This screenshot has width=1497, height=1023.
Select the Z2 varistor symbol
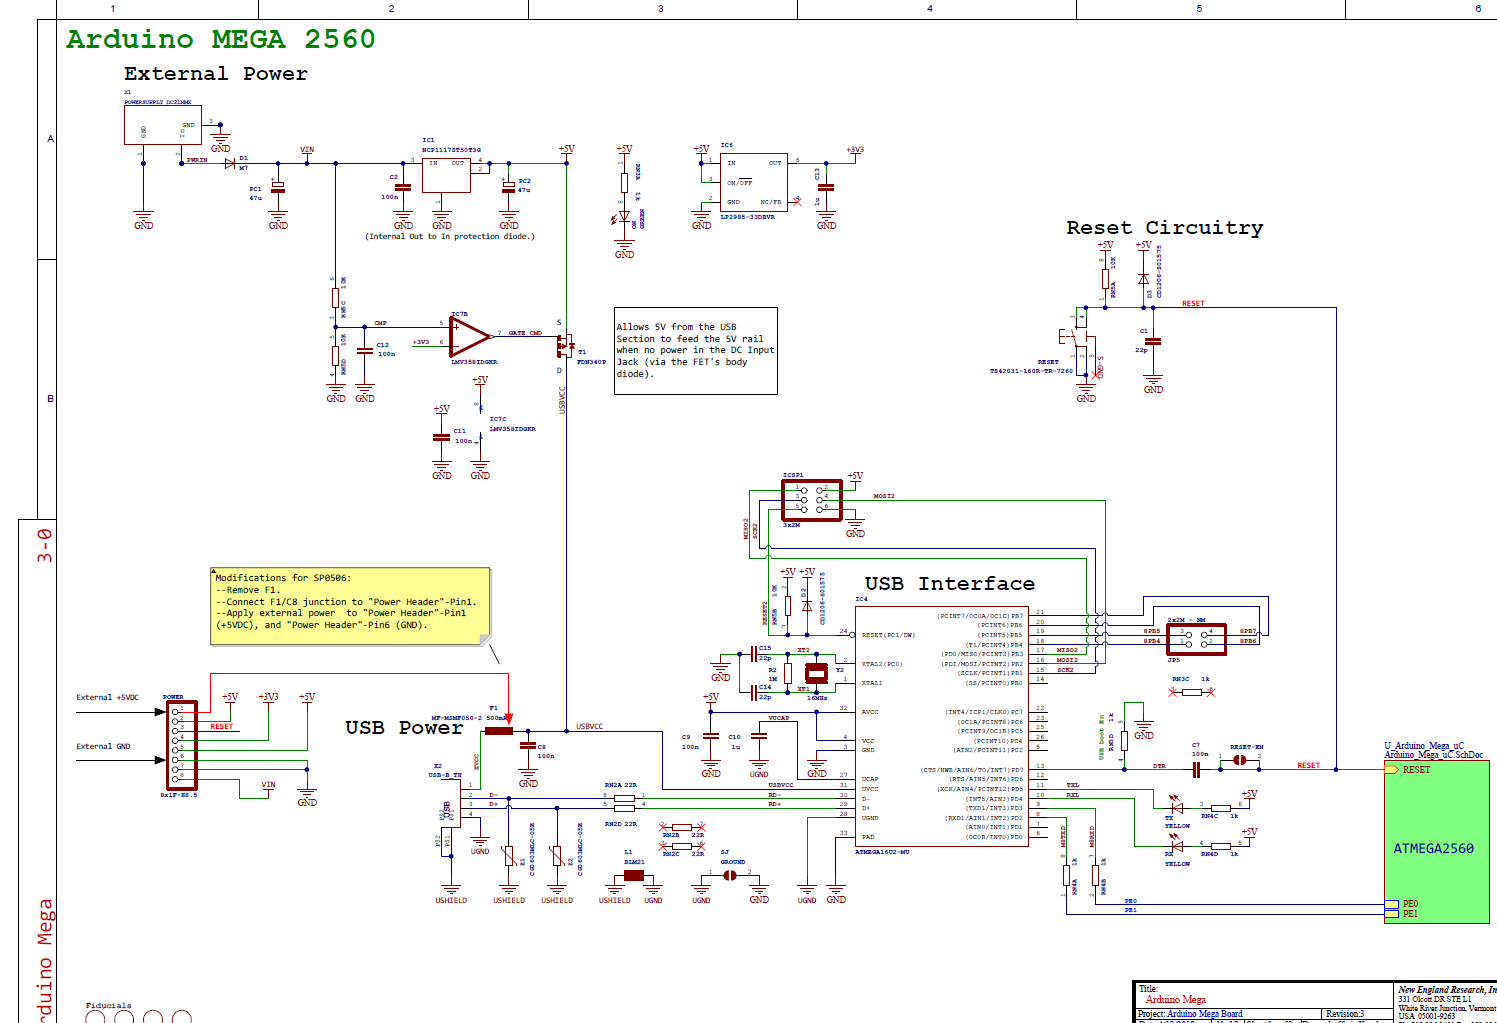[557, 856]
